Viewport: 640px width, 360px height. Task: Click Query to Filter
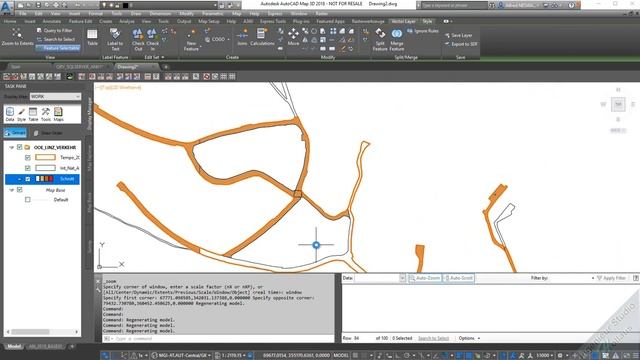[x=54, y=31]
